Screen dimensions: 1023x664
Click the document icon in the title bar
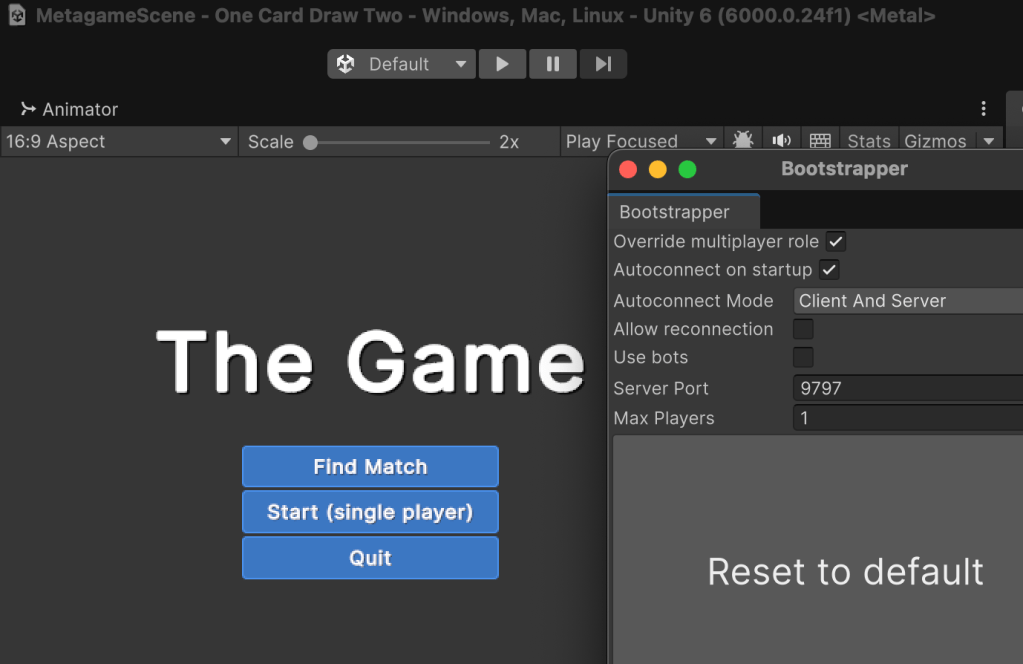coord(17,16)
